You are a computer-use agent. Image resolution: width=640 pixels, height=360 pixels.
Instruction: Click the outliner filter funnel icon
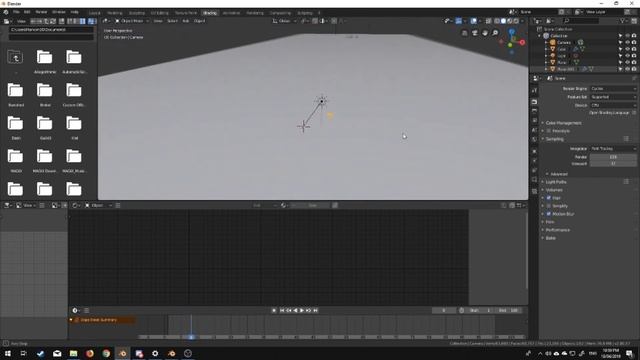tap(622, 20)
